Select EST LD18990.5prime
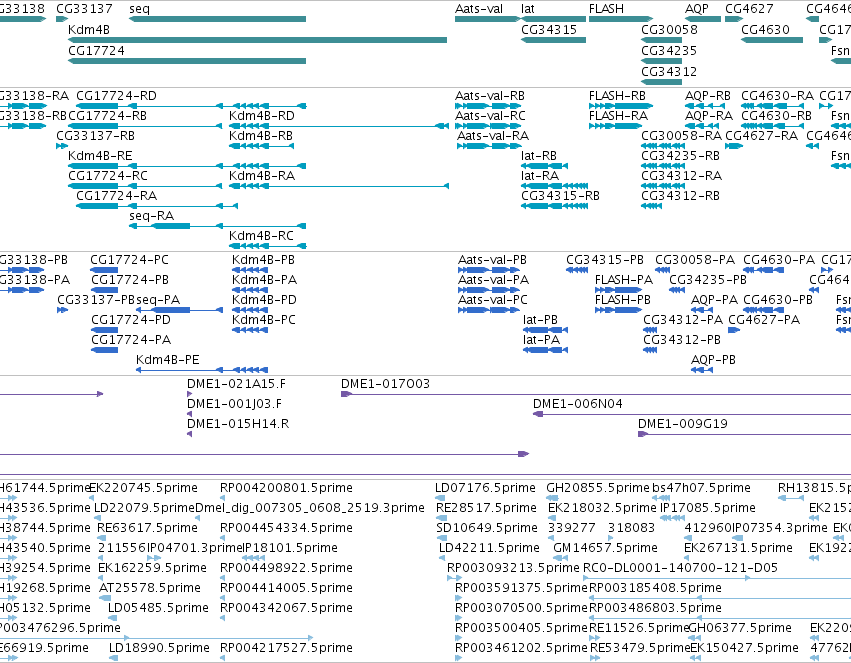 (113, 658)
